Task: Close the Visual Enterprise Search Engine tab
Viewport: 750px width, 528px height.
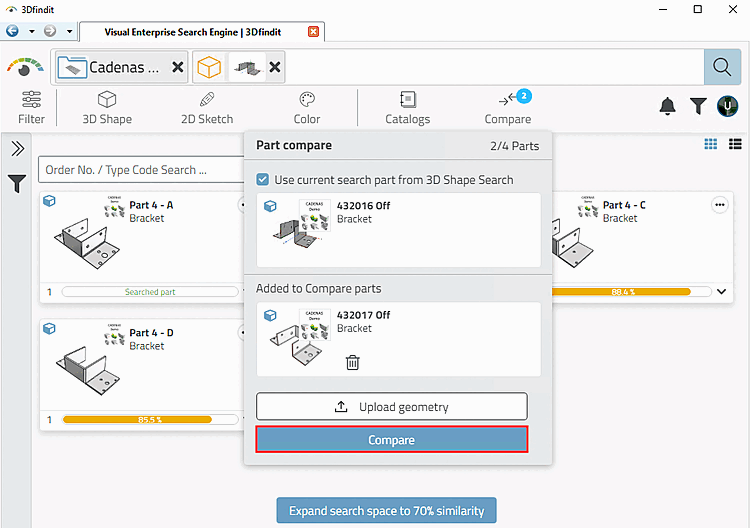Action: click(x=313, y=31)
